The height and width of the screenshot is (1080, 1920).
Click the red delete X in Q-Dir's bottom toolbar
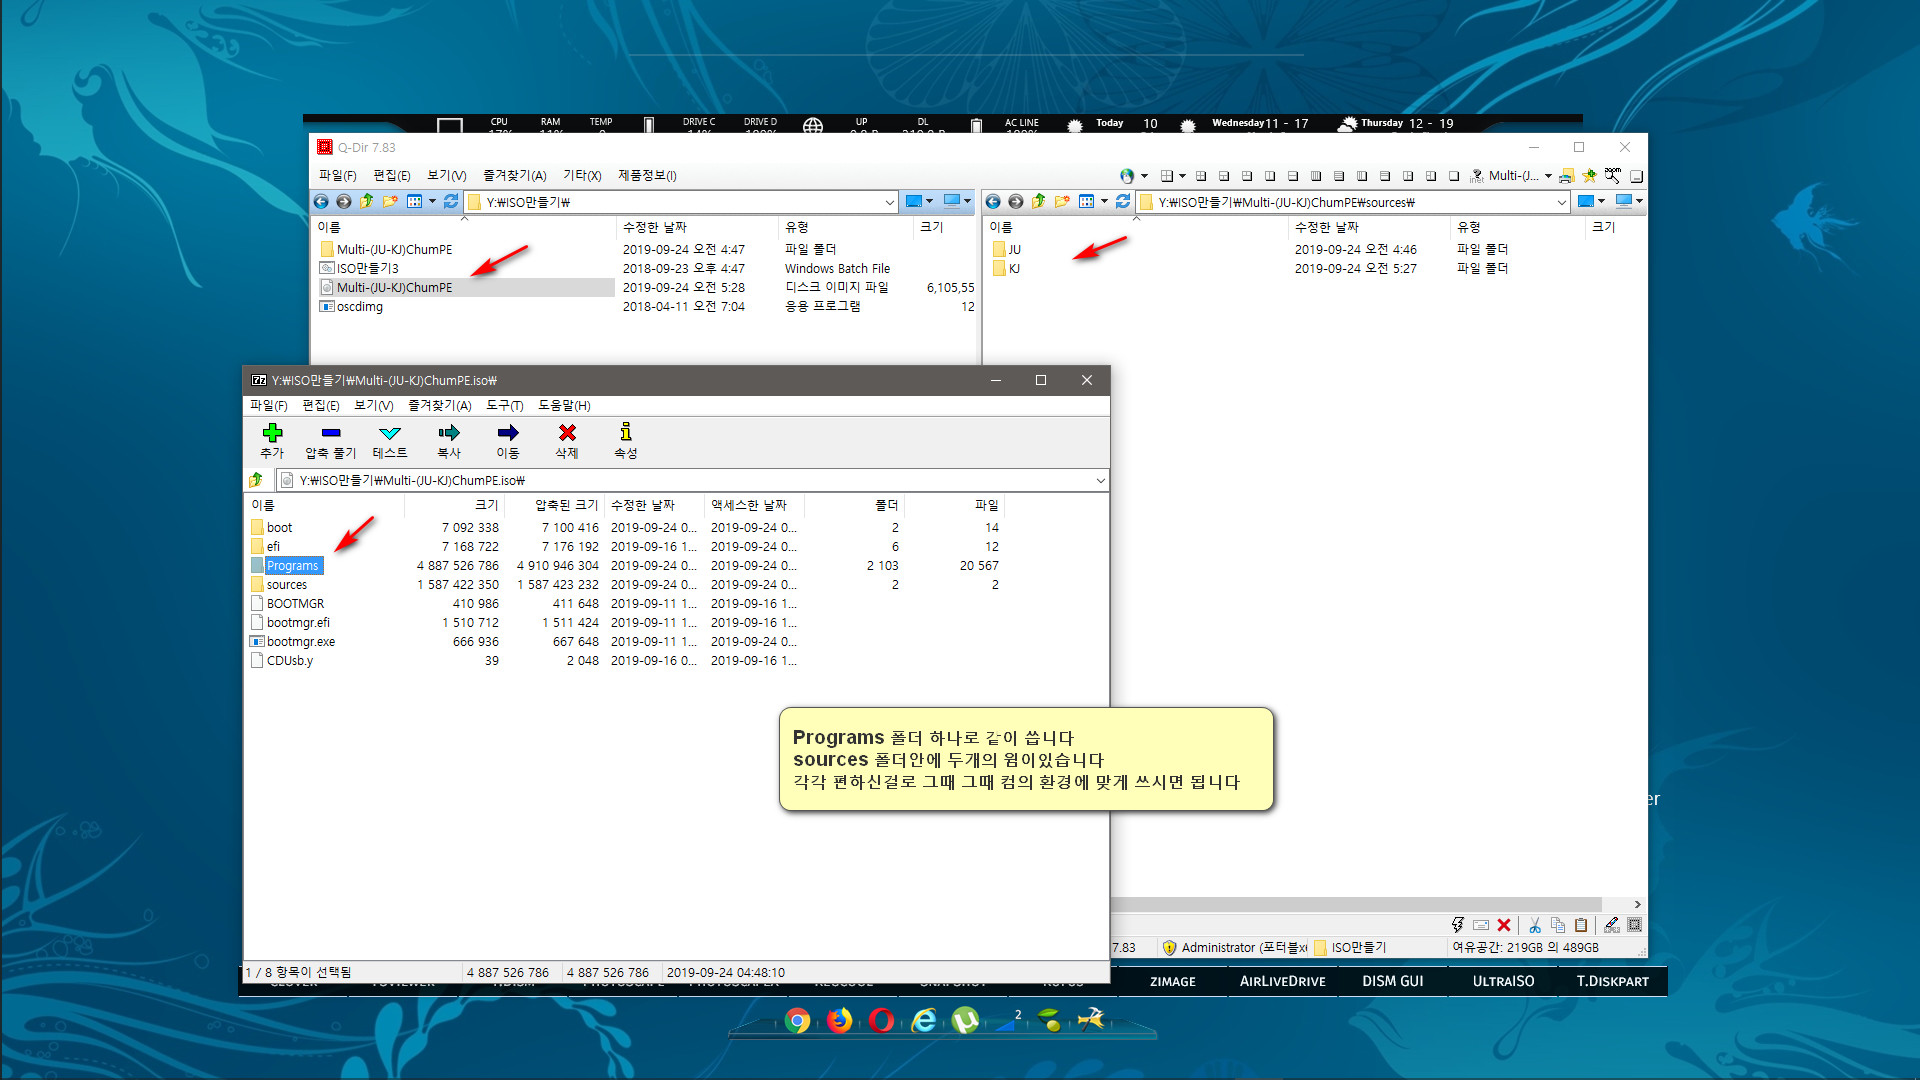point(1504,926)
